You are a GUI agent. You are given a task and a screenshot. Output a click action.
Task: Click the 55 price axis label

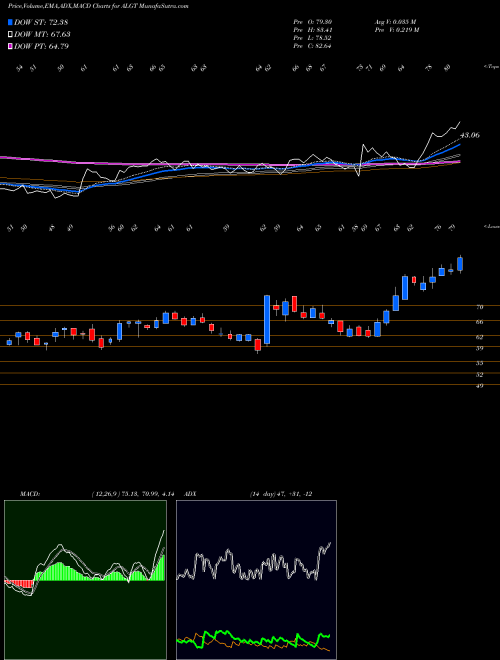479,363
